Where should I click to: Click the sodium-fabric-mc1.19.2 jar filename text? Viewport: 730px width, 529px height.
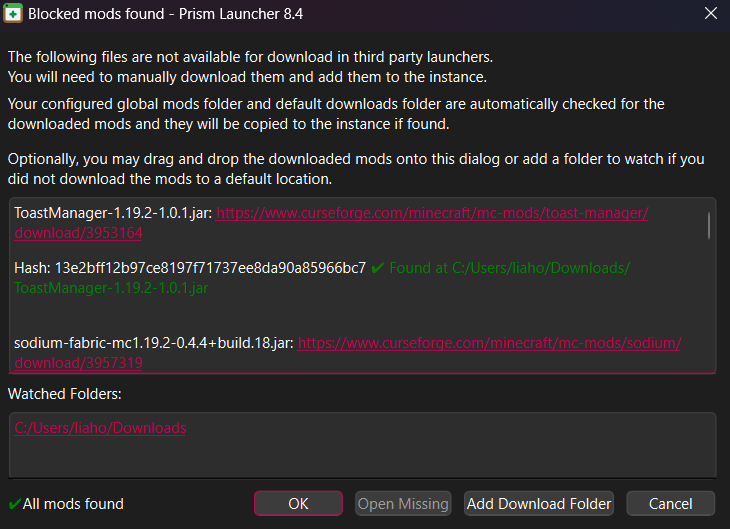(152, 343)
